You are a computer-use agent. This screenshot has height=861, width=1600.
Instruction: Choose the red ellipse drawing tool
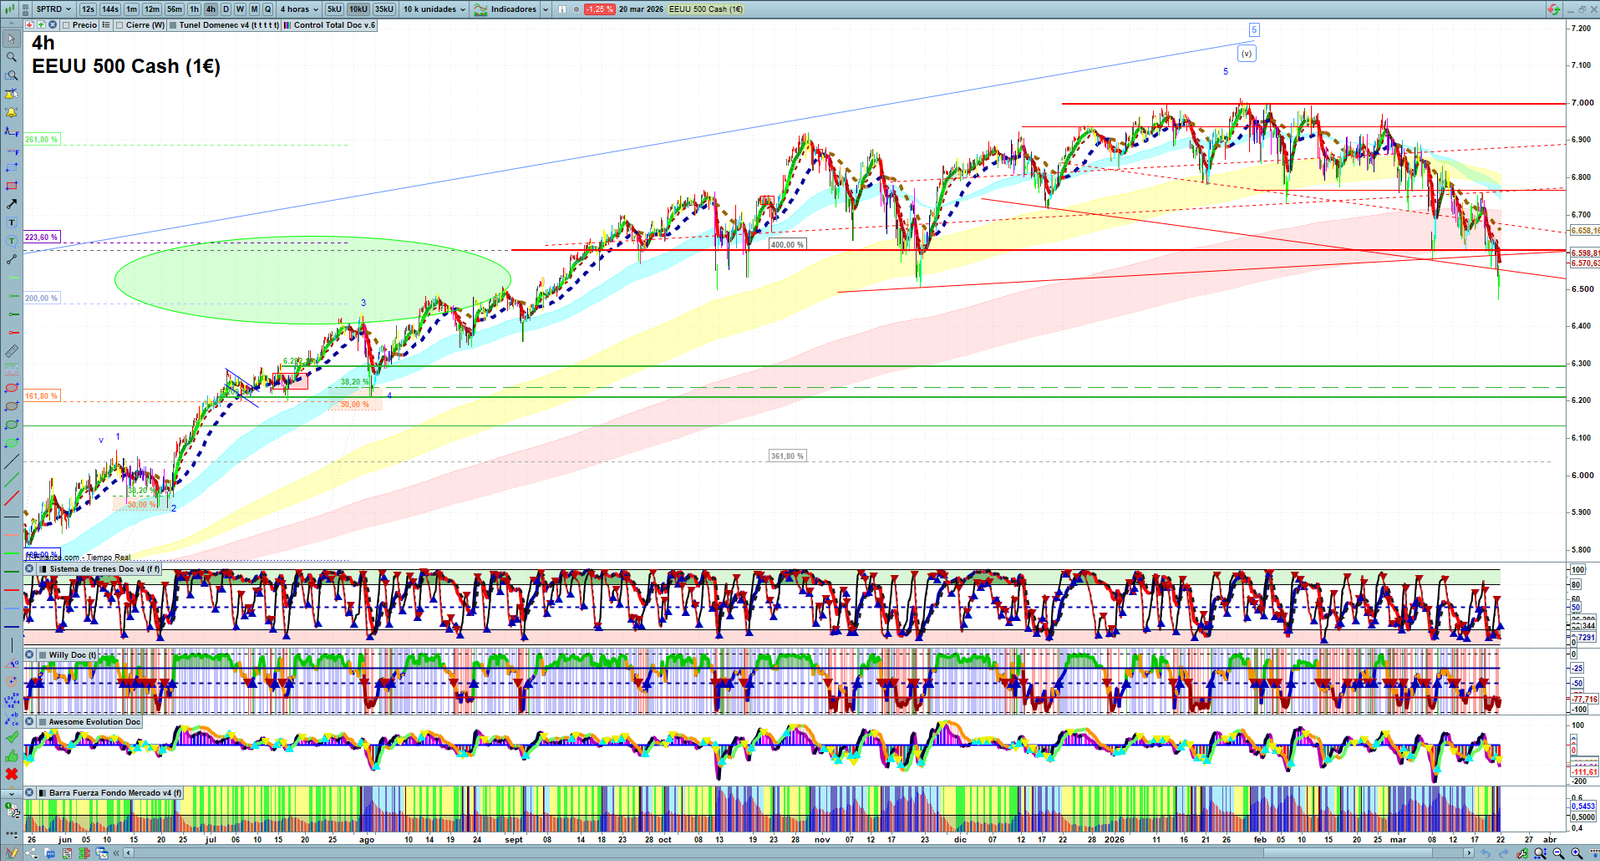click(11, 388)
